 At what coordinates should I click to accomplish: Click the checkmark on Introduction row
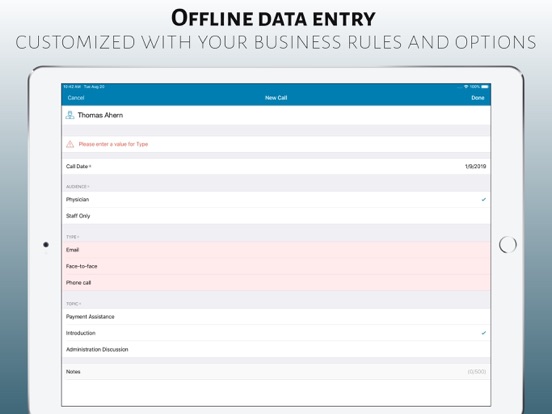click(484, 333)
